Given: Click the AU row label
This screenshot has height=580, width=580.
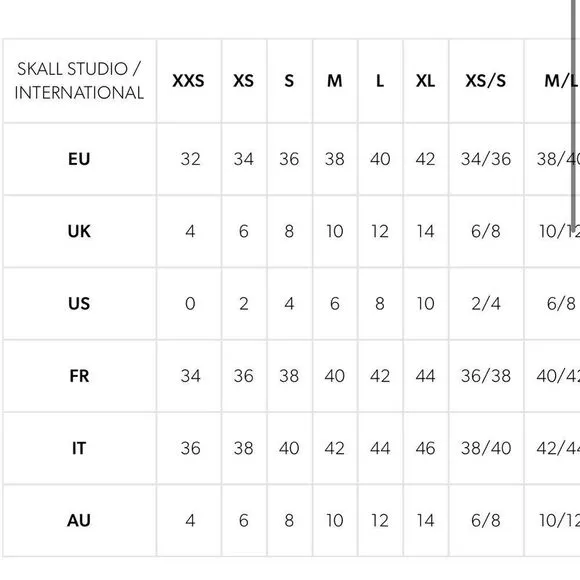Looking at the screenshot, I should tap(79, 521).
